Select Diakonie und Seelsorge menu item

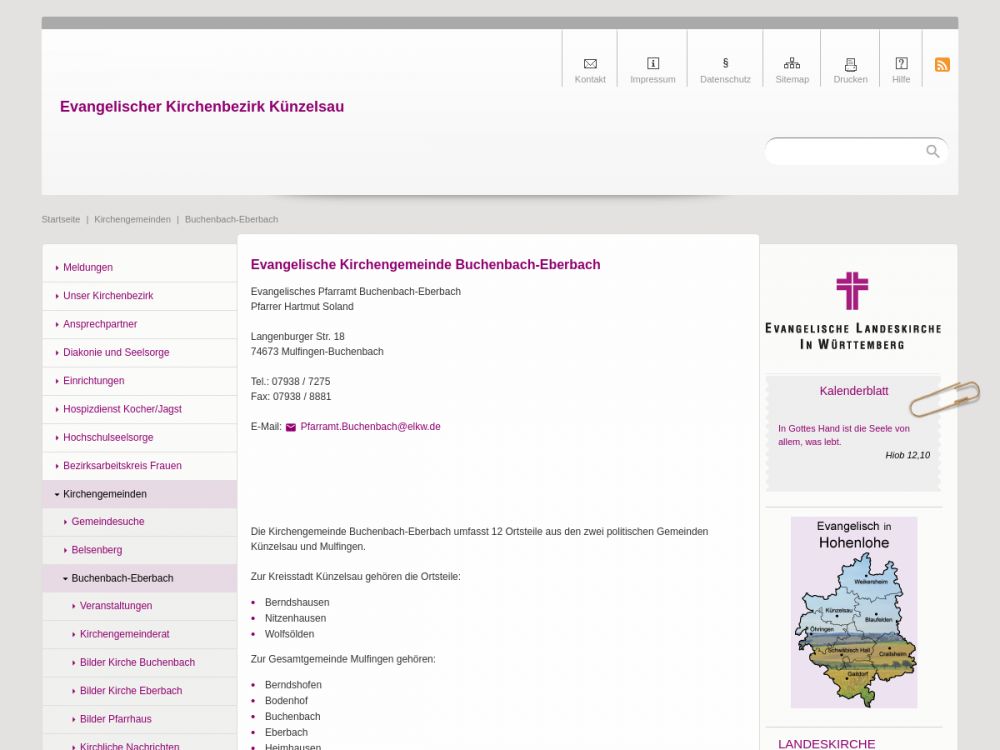pos(116,353)
